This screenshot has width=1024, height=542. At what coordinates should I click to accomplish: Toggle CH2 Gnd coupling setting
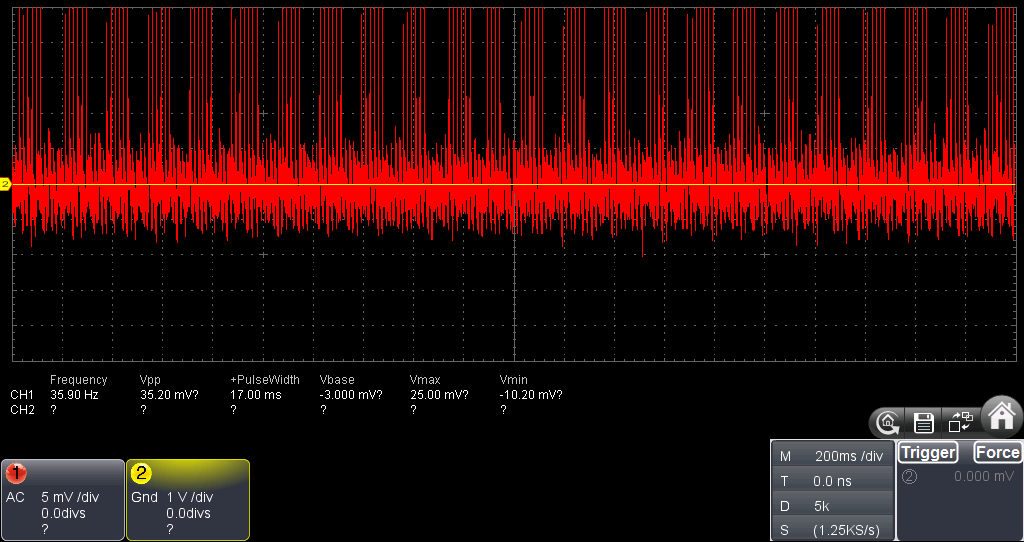(x=144, y=497)
